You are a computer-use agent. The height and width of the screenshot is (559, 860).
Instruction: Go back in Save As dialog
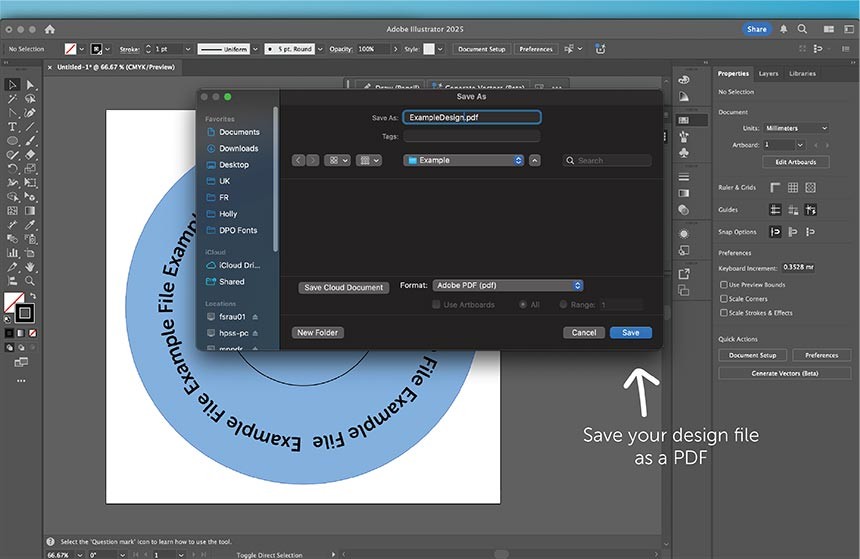[298, 160]
